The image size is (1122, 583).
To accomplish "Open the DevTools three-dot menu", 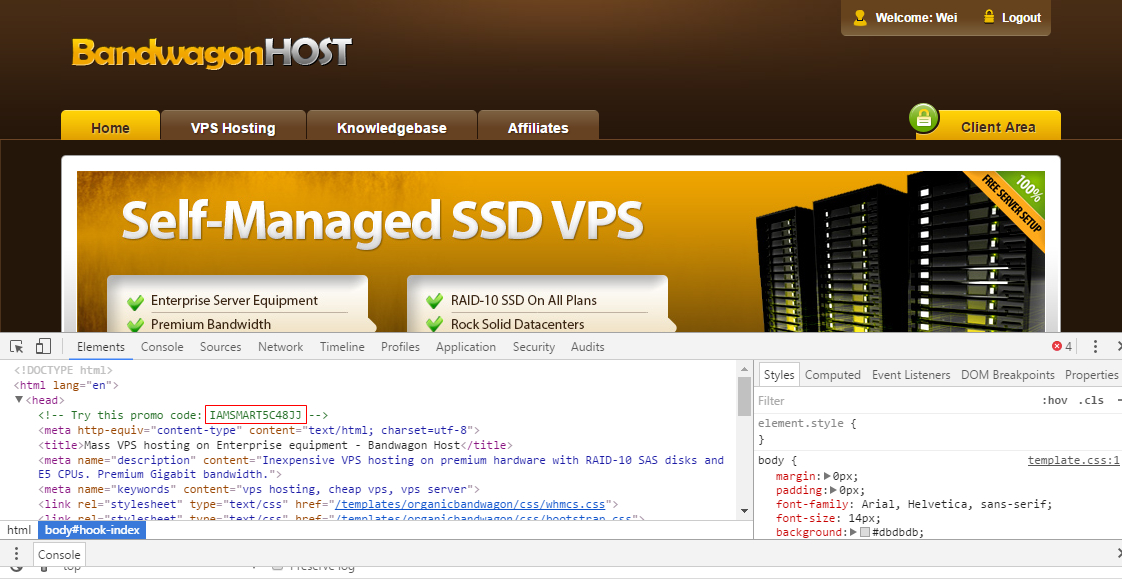I will [x=1095, y=346].
